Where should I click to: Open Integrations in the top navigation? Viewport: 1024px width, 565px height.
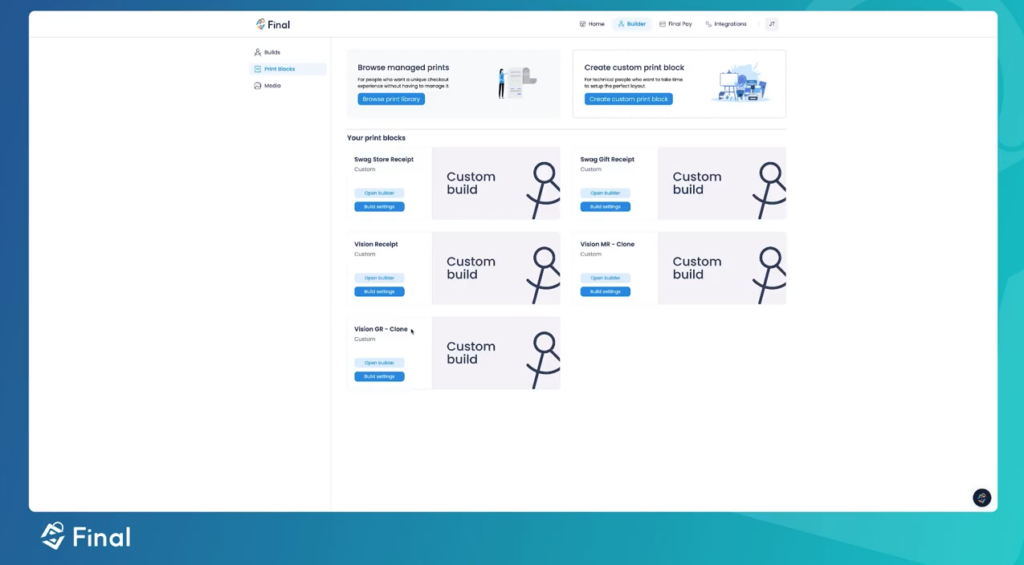726,24
